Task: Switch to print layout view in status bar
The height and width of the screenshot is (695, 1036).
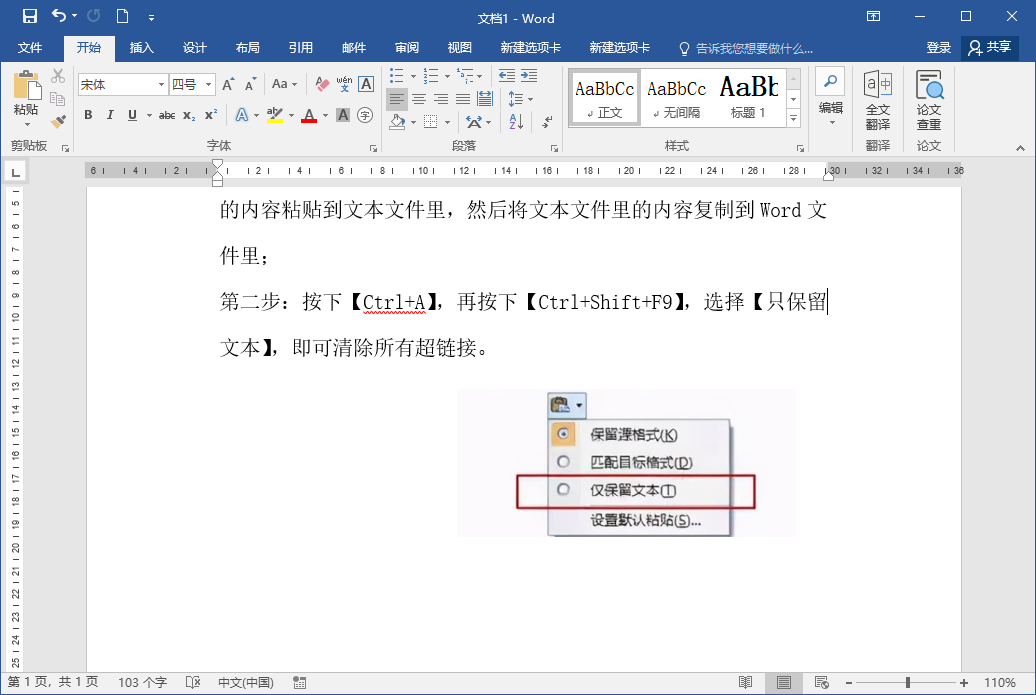Action: [x=784, y=682]
